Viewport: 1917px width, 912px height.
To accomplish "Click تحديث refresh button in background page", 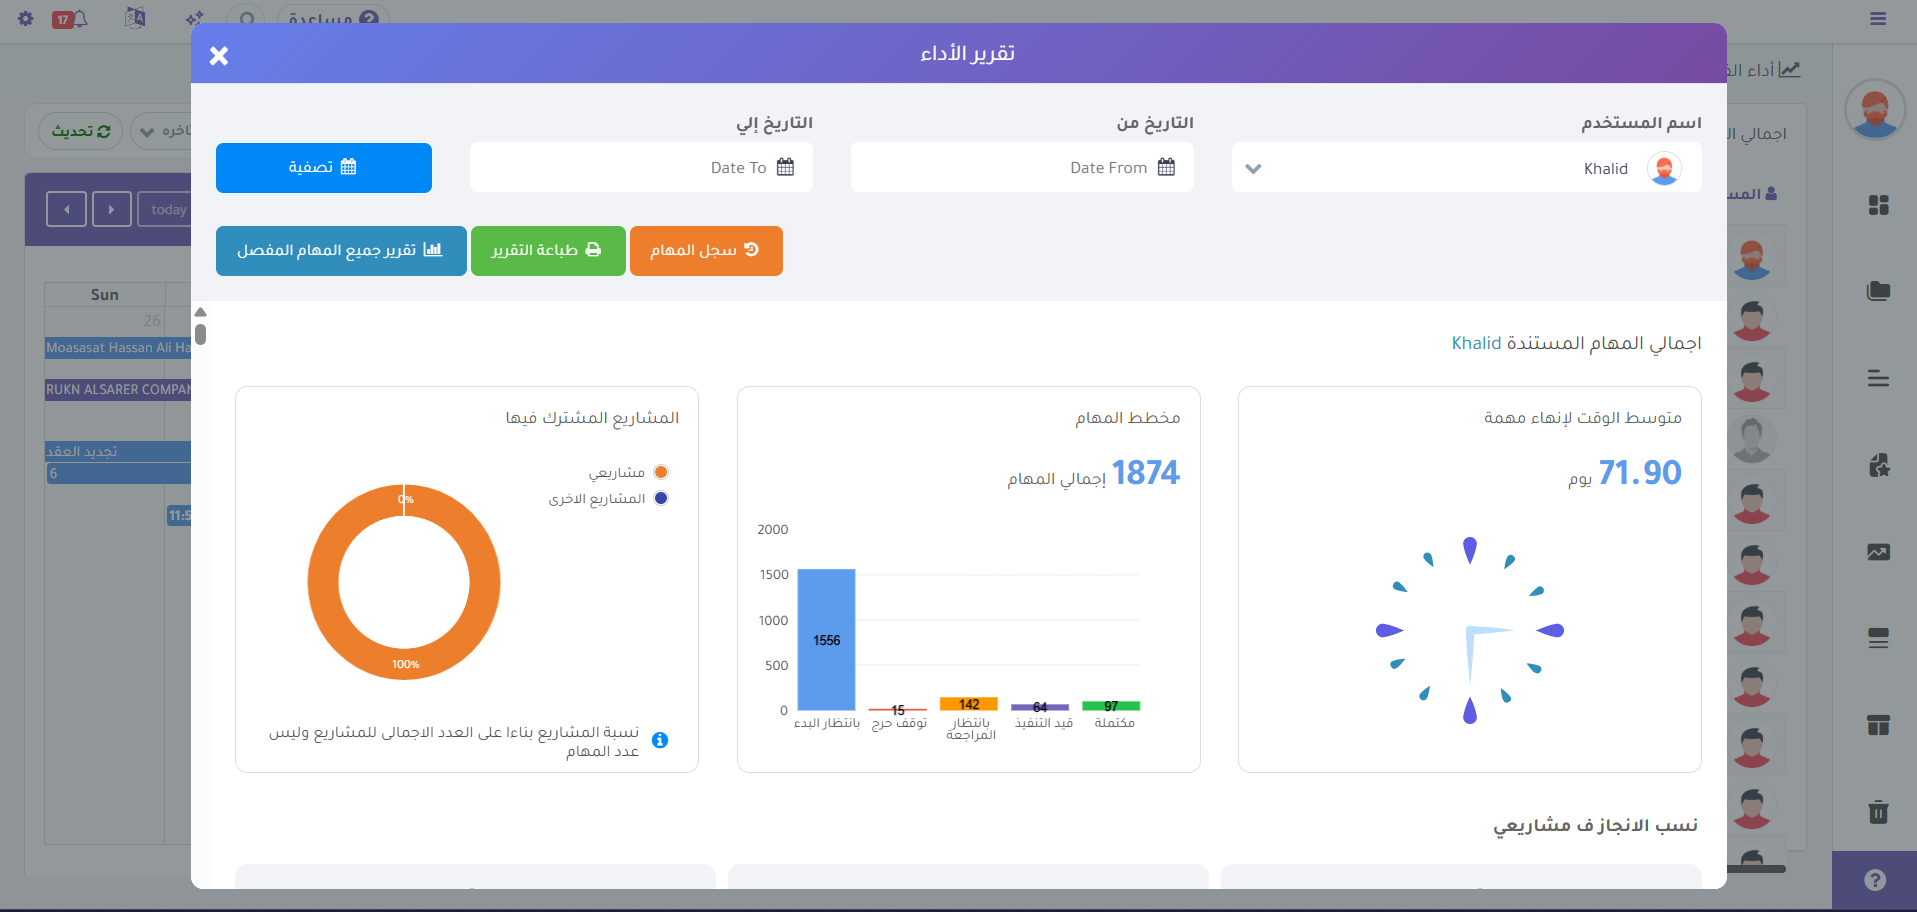I will pos(81,131).
